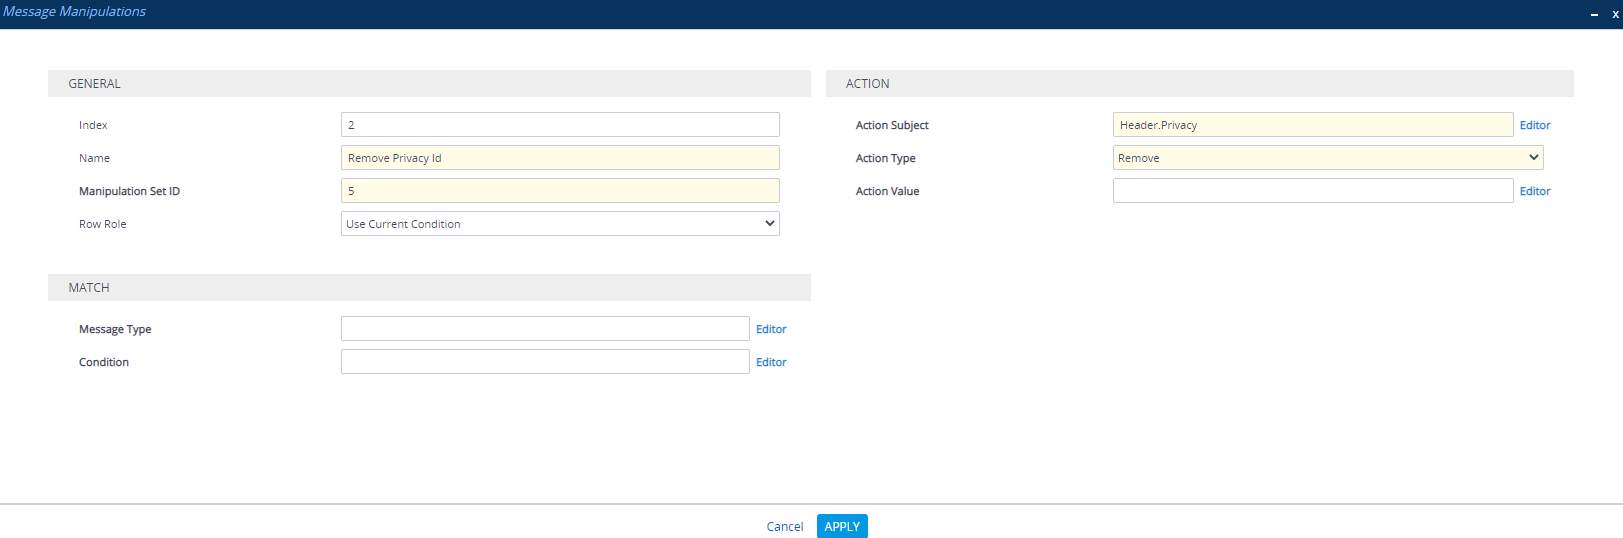1623x538 pixels.
Task: Click the empty Action Value field
Action: 1312,191
